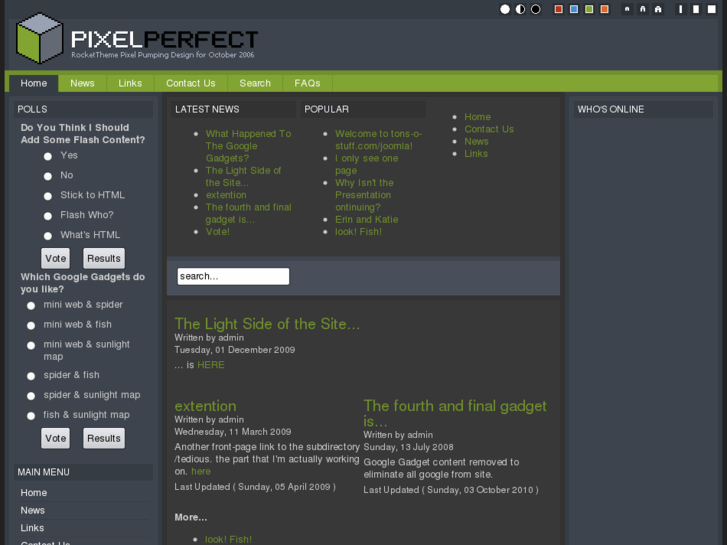Select the dark (black circle) style icon
The height and width of the screenshot is (545, 727).
pyautogui.click(x=536, y=9)
